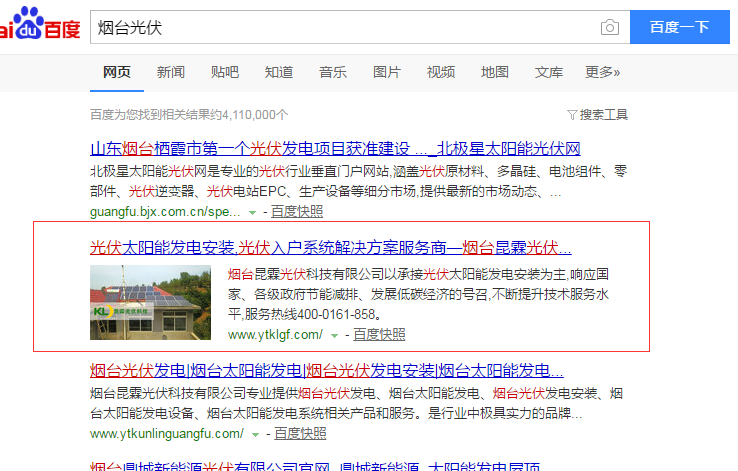Open the 贴吧 tab
This screenshot has height=471, width=738.
pyautogui.click(x=225, y=72)
